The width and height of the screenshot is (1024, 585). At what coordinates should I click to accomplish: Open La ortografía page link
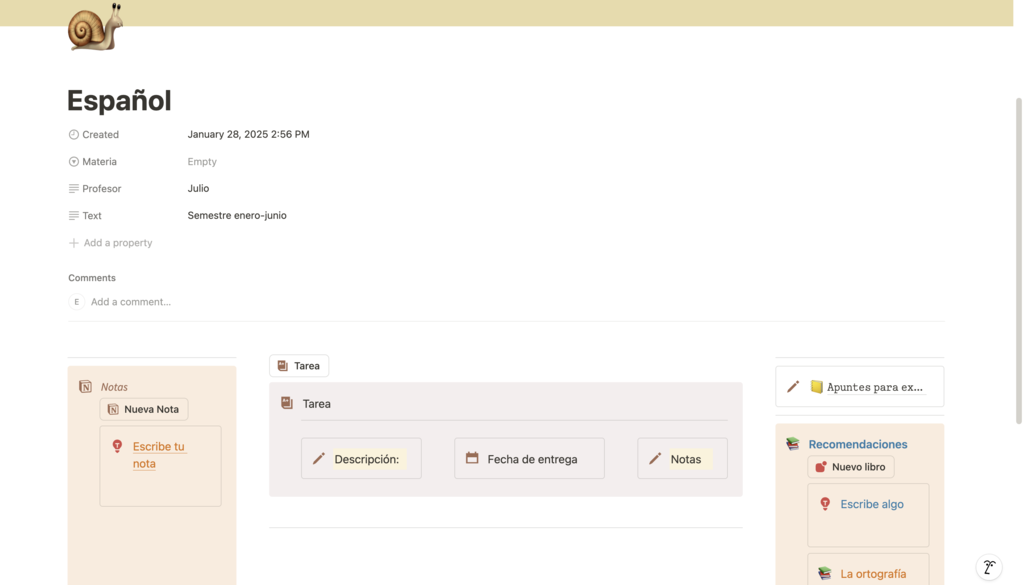click(x=873, y=574)
